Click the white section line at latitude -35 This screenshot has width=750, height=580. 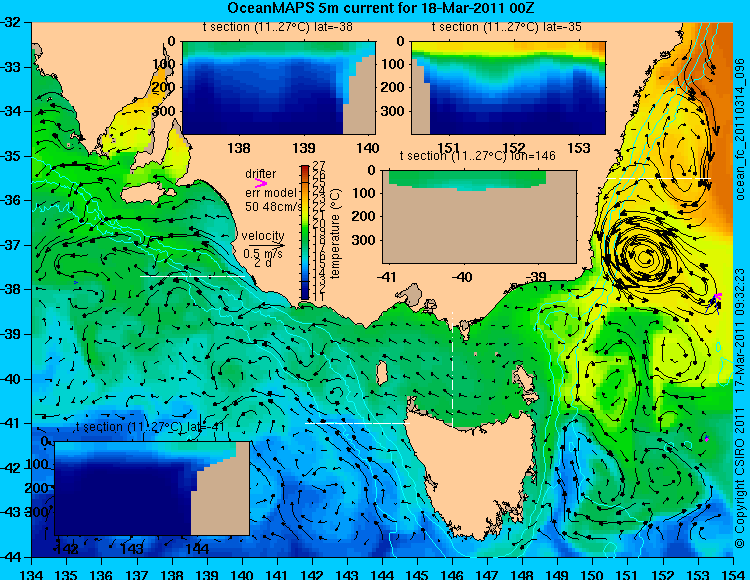click(x=659, y=178)
